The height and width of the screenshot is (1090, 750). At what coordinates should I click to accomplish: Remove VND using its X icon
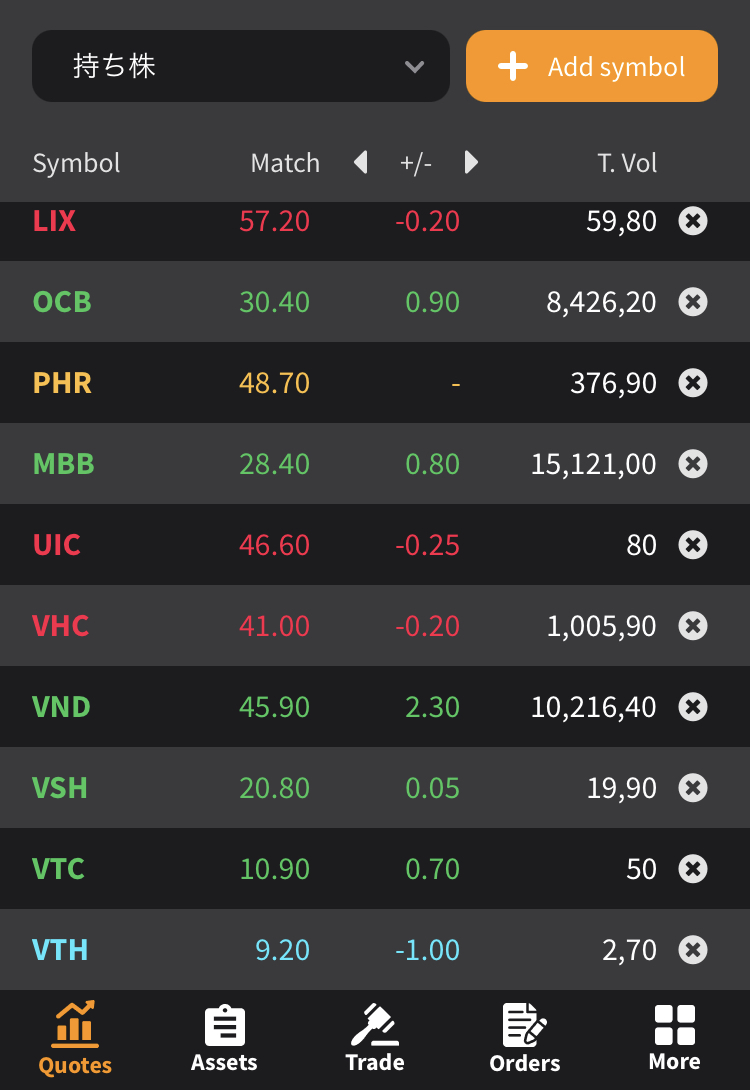[693, 707]
